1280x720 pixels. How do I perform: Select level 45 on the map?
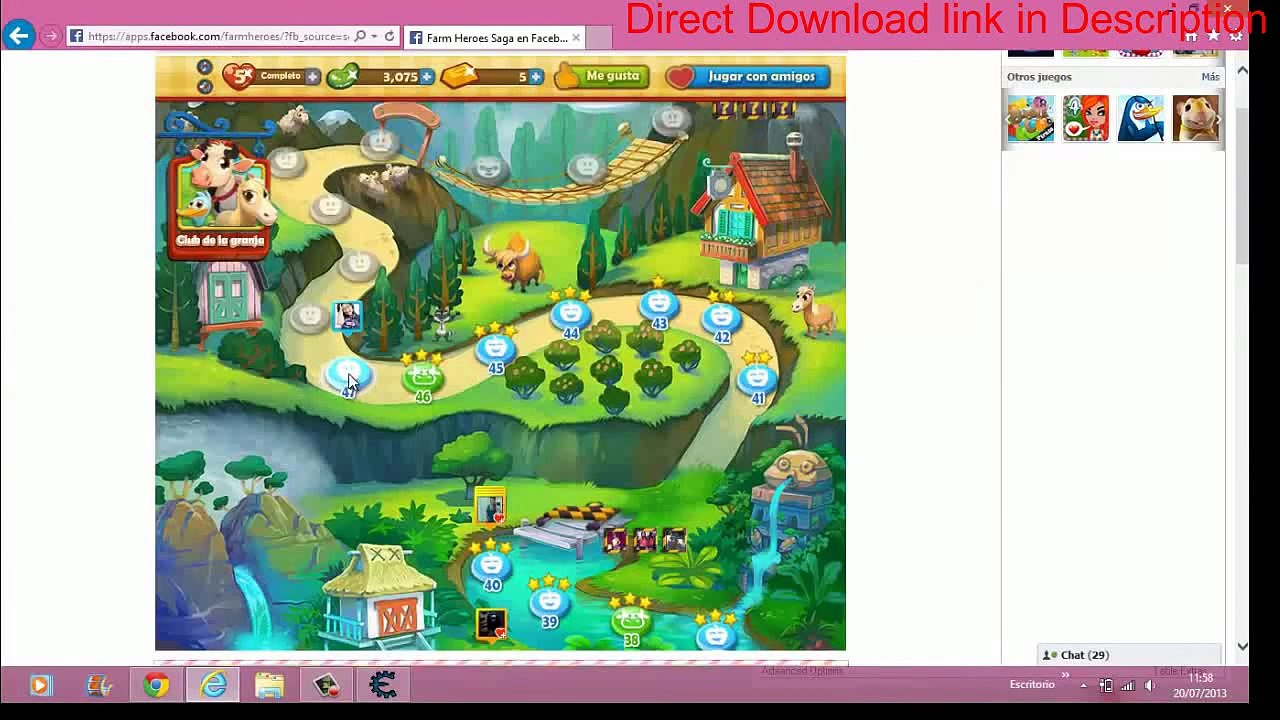pyautogui.click(x=495, y=349)
